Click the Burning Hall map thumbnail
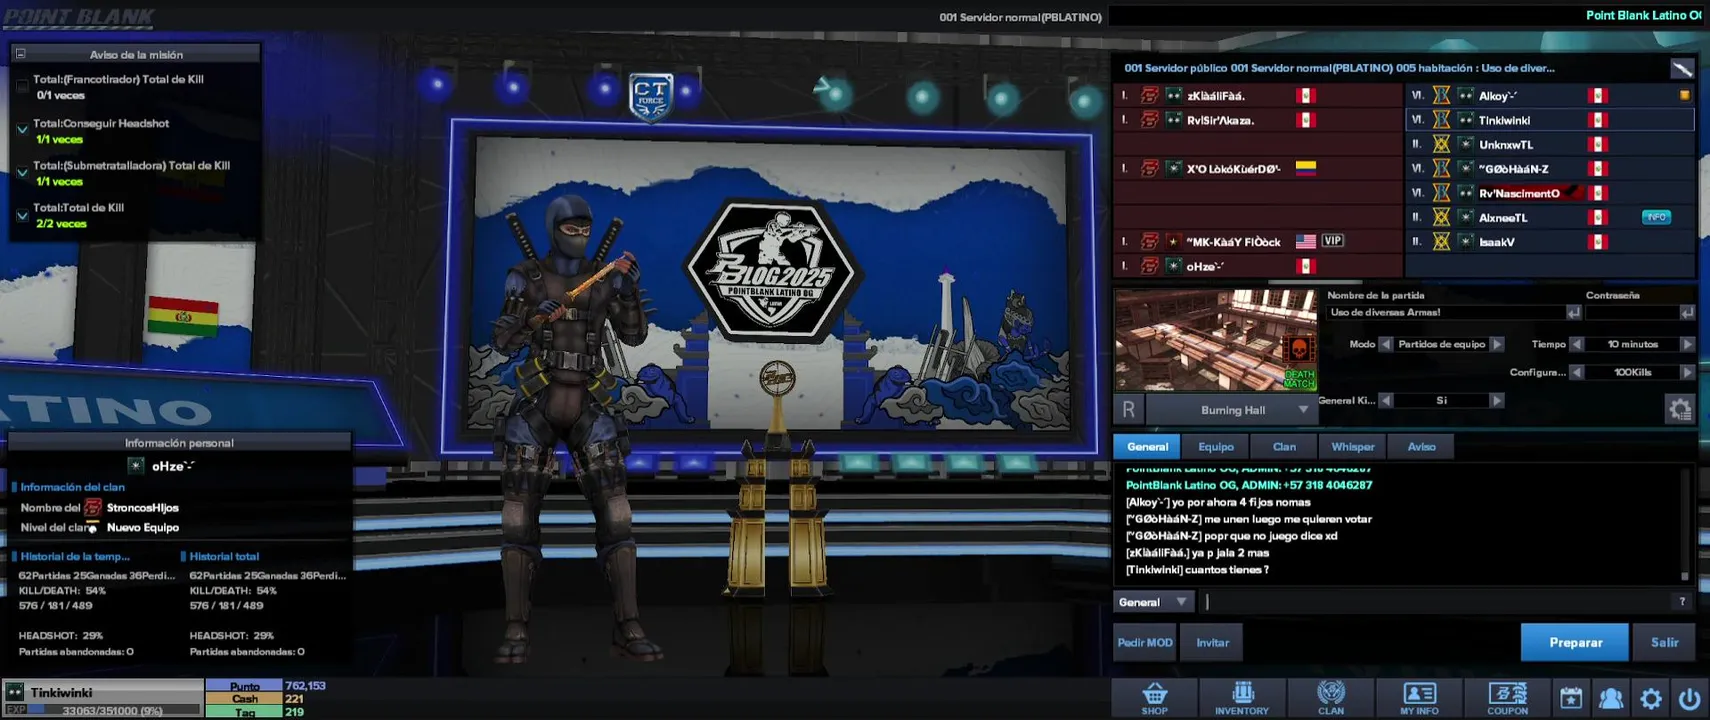This screenshot has width=1710, height=720. [x=1216, y=340]
